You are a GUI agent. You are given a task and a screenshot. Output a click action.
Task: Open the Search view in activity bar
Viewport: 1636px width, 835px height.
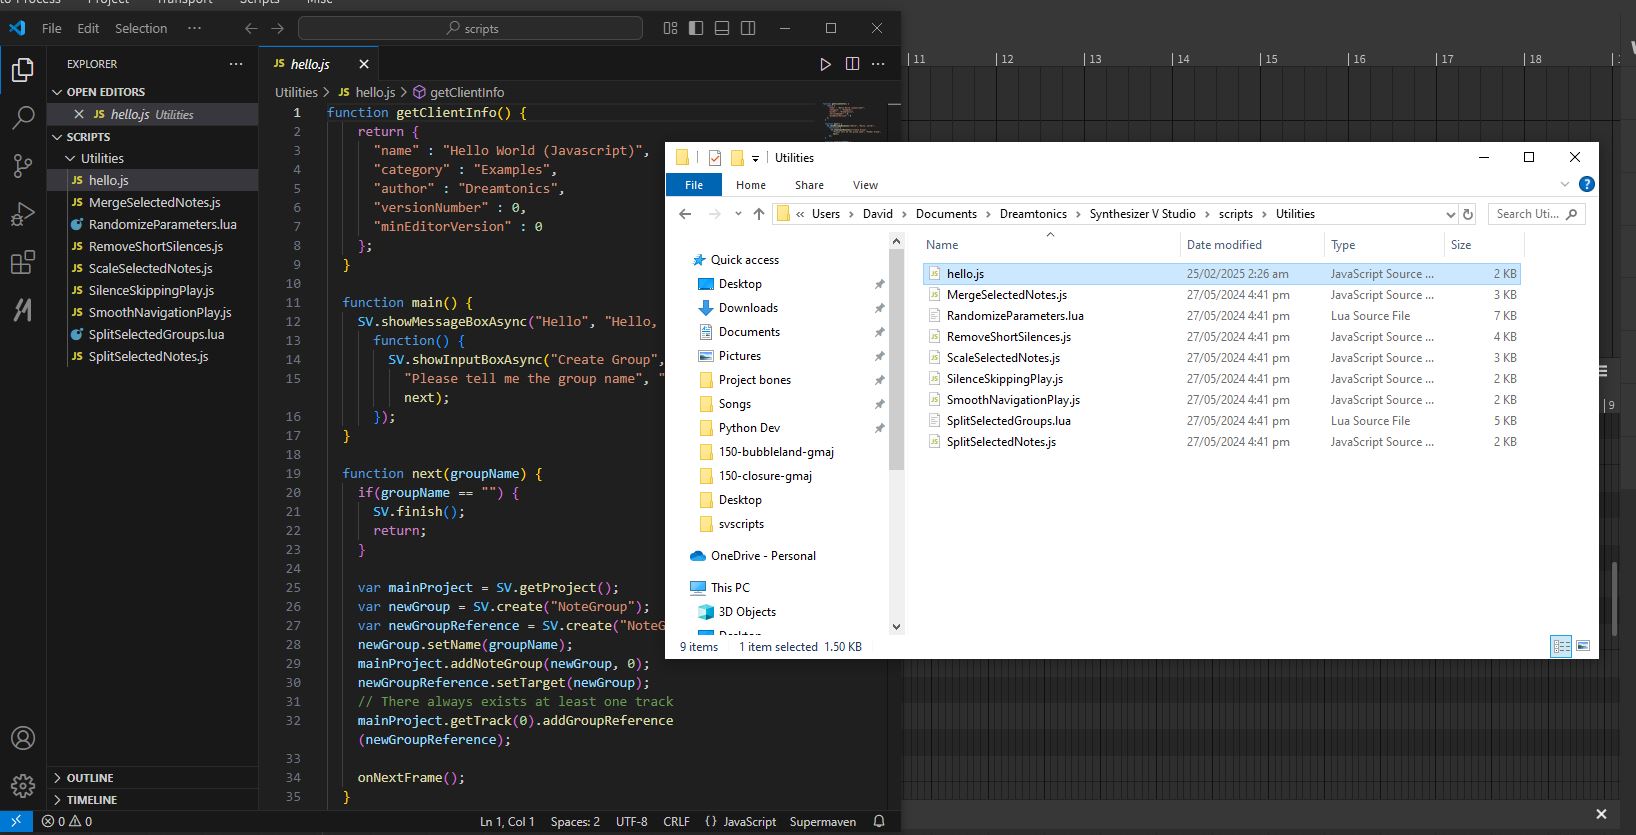click(22, 118)
